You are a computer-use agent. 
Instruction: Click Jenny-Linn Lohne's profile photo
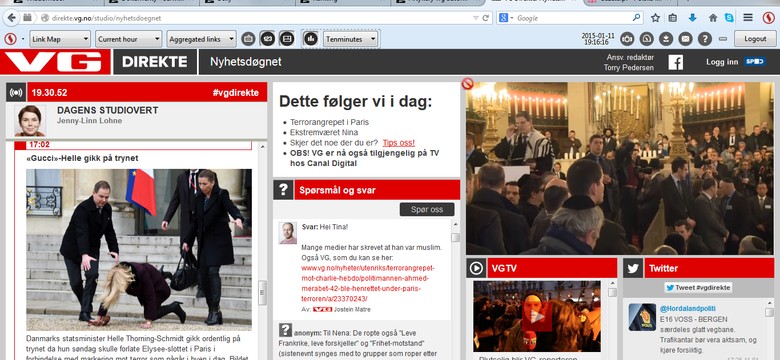click(x=29, y=120)
